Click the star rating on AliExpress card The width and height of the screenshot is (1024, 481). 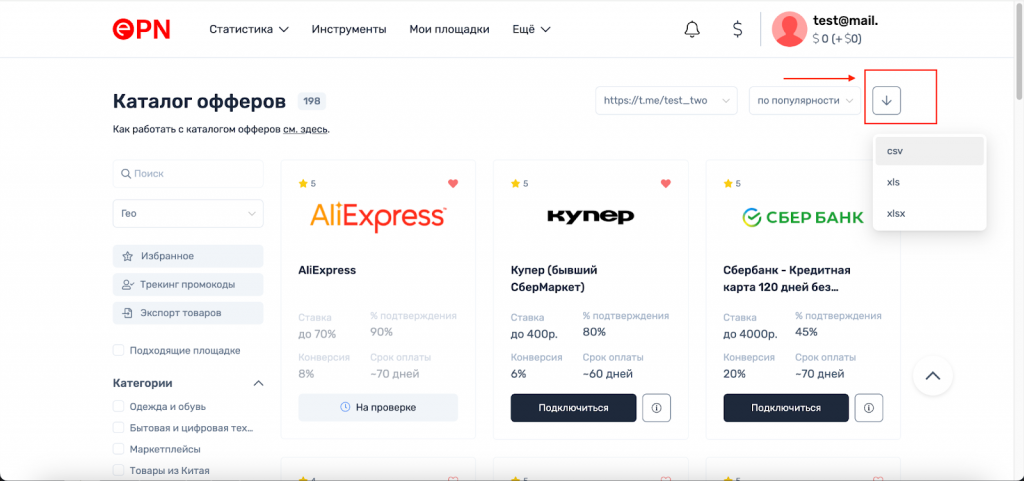pyautogui.click(x=307, y=183)
